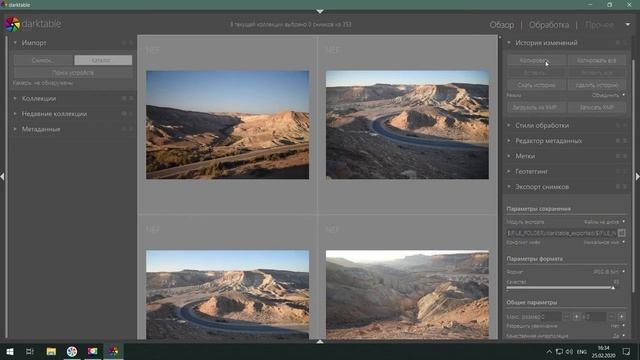
Task: Click Поиск устройств button
Action: (73, 73)
